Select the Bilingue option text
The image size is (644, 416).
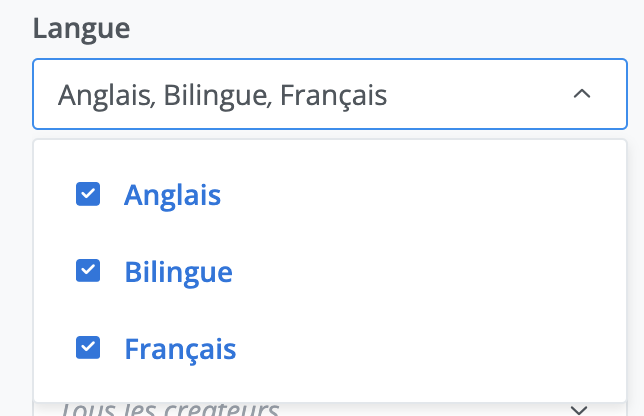pyautogui.click(x=178, y=272)
